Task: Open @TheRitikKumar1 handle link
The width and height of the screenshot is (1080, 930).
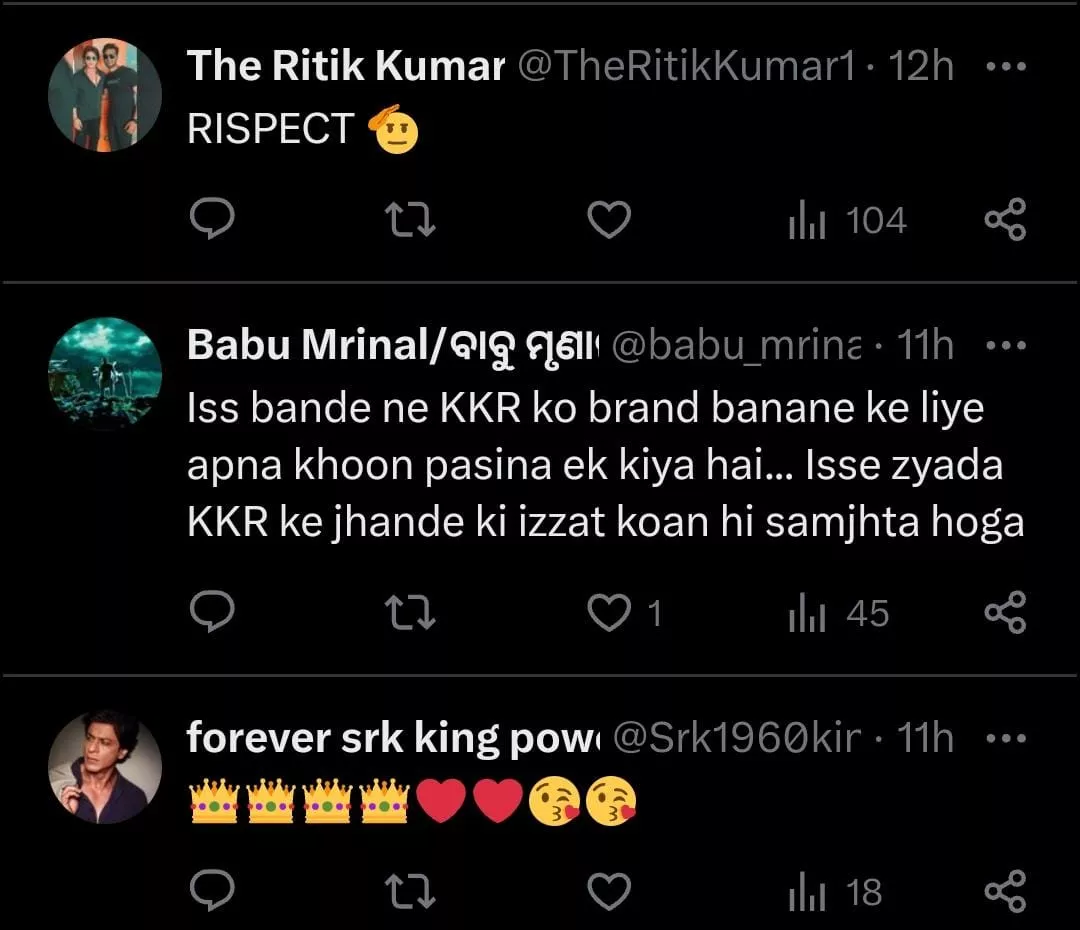Action: [x=686, y=67]
